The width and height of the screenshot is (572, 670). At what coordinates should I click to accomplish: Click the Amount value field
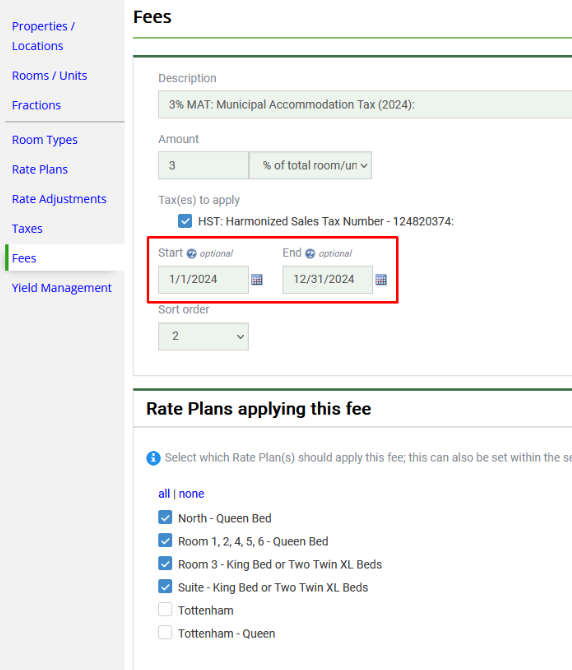(203, 165)
